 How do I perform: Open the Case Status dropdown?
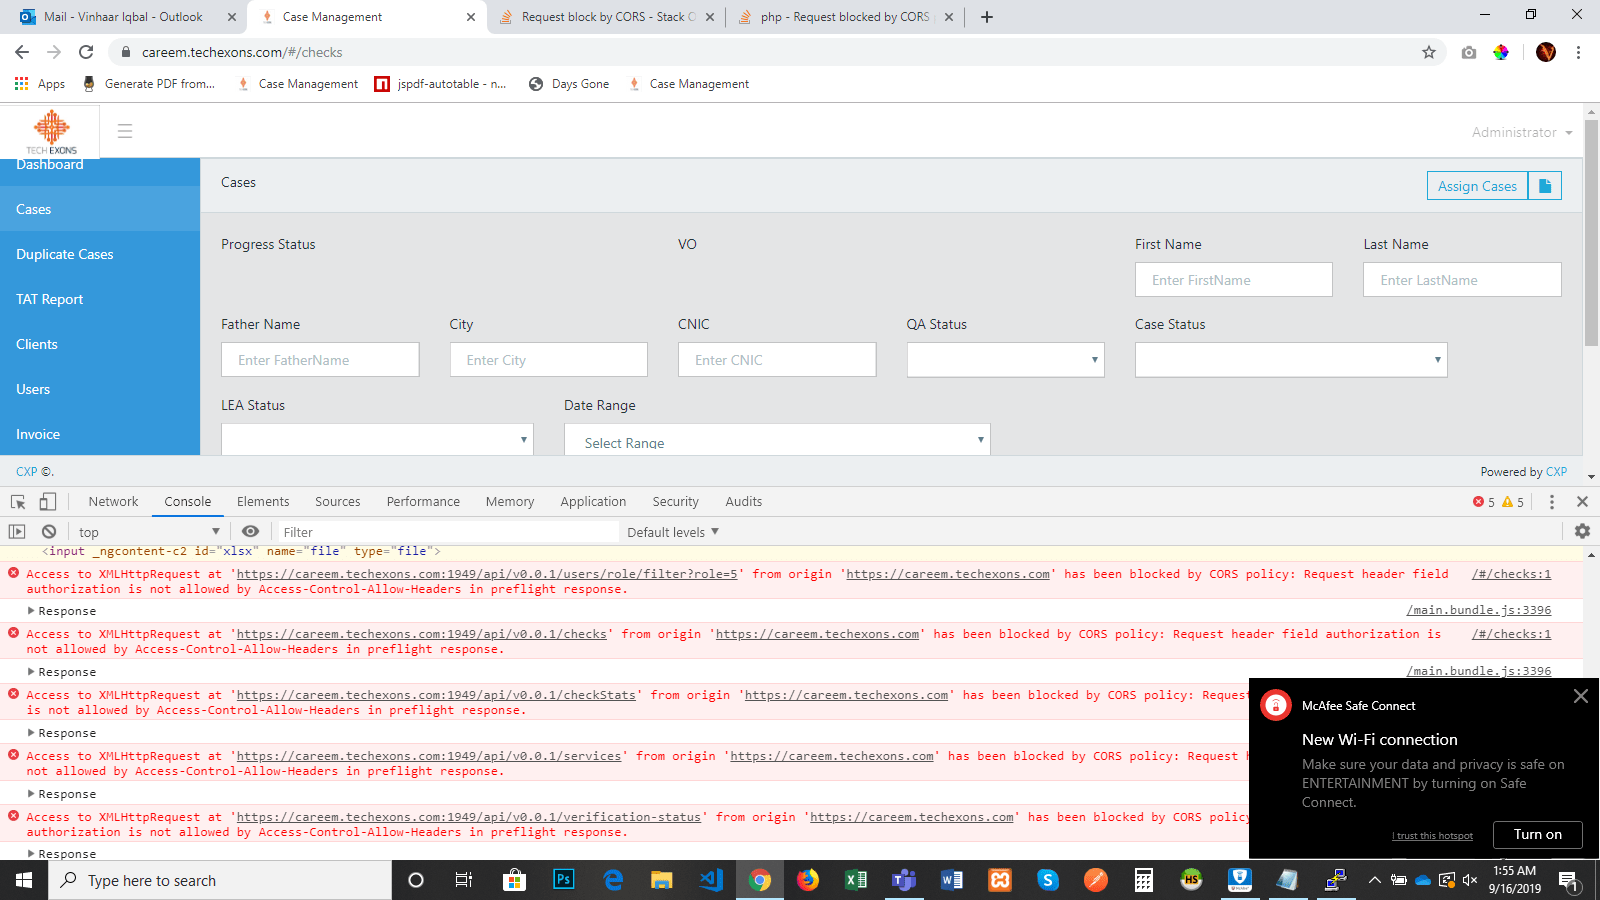coord(1290,359)
